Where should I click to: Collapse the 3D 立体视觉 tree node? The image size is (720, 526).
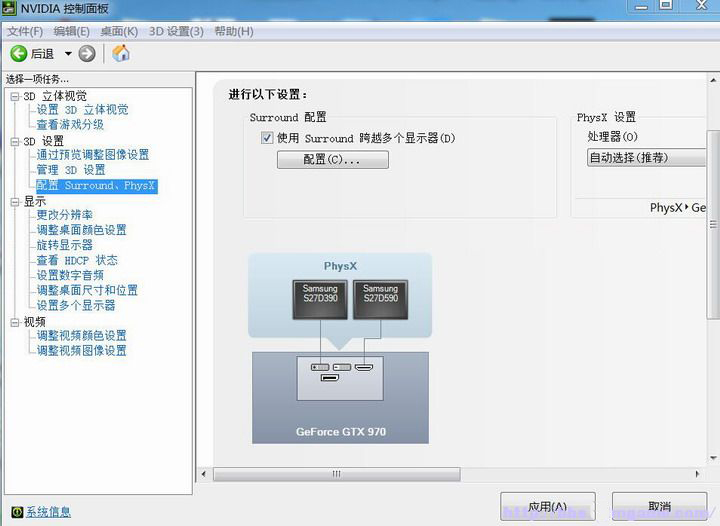point(15,96)
